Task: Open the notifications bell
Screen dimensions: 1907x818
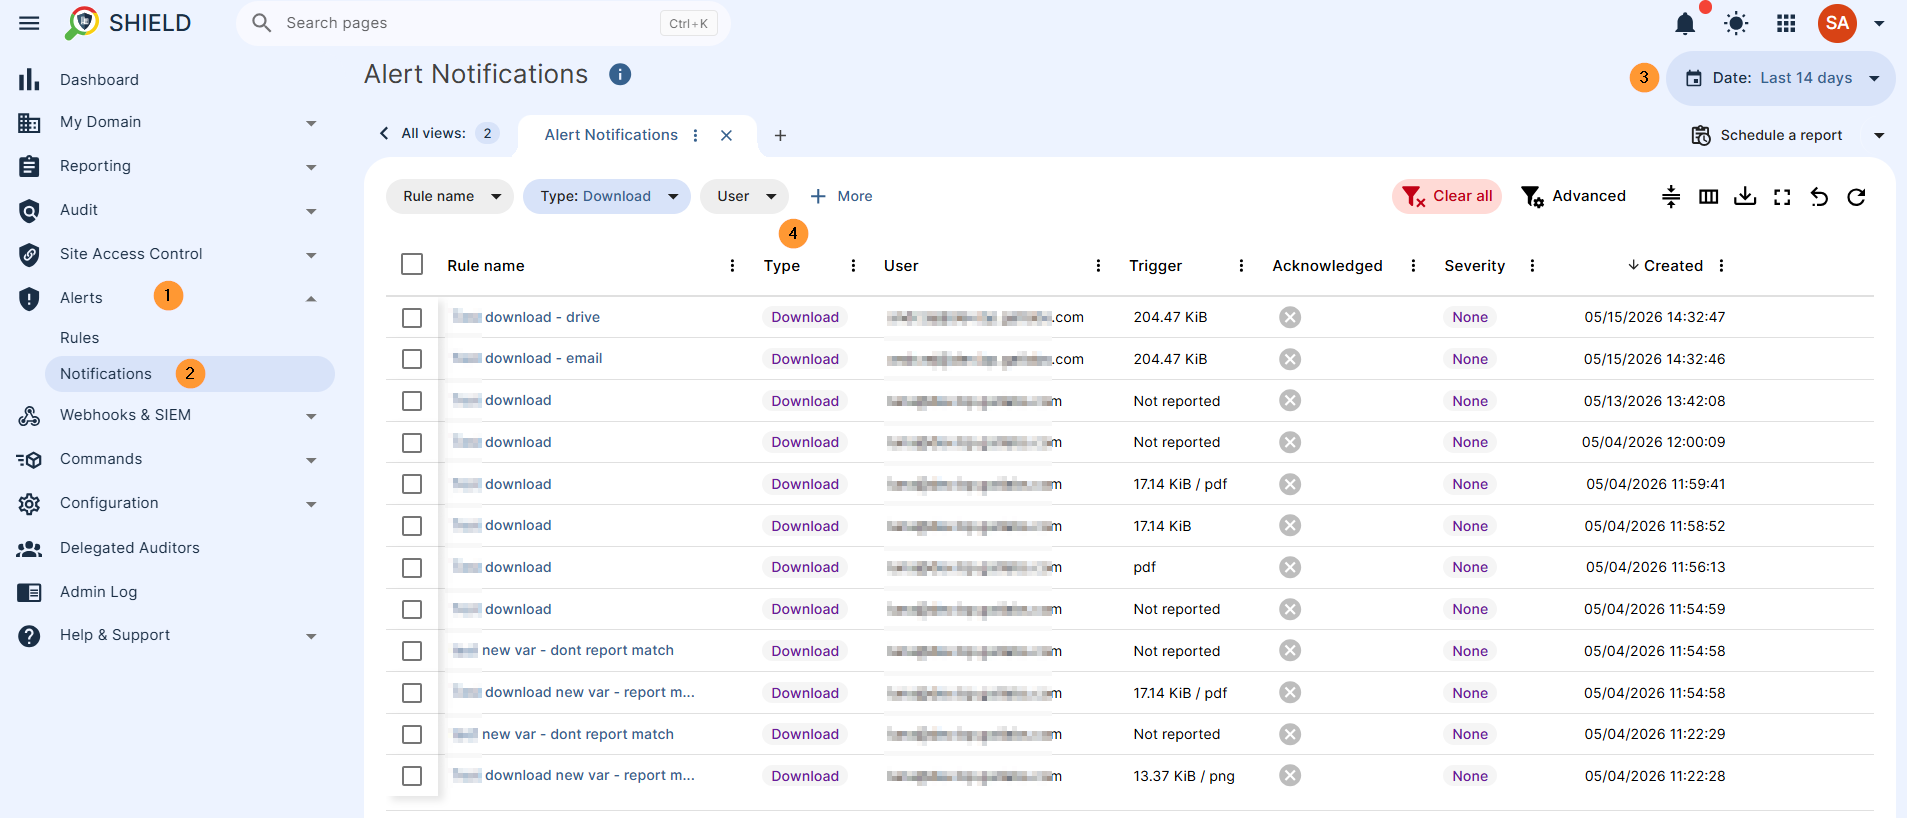Action: point(1685,23)
